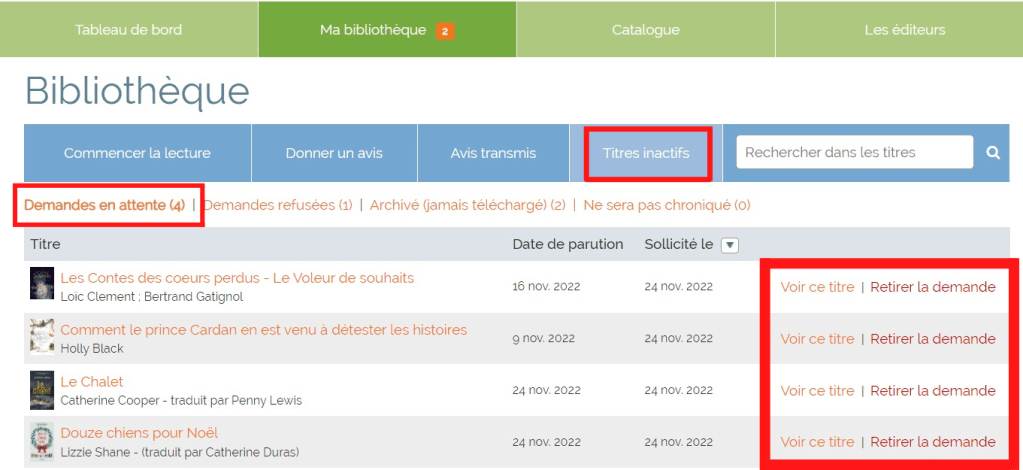Go to Les éditeurs tab
This screenshot has height=470, width=1023.
pos(904,29)
